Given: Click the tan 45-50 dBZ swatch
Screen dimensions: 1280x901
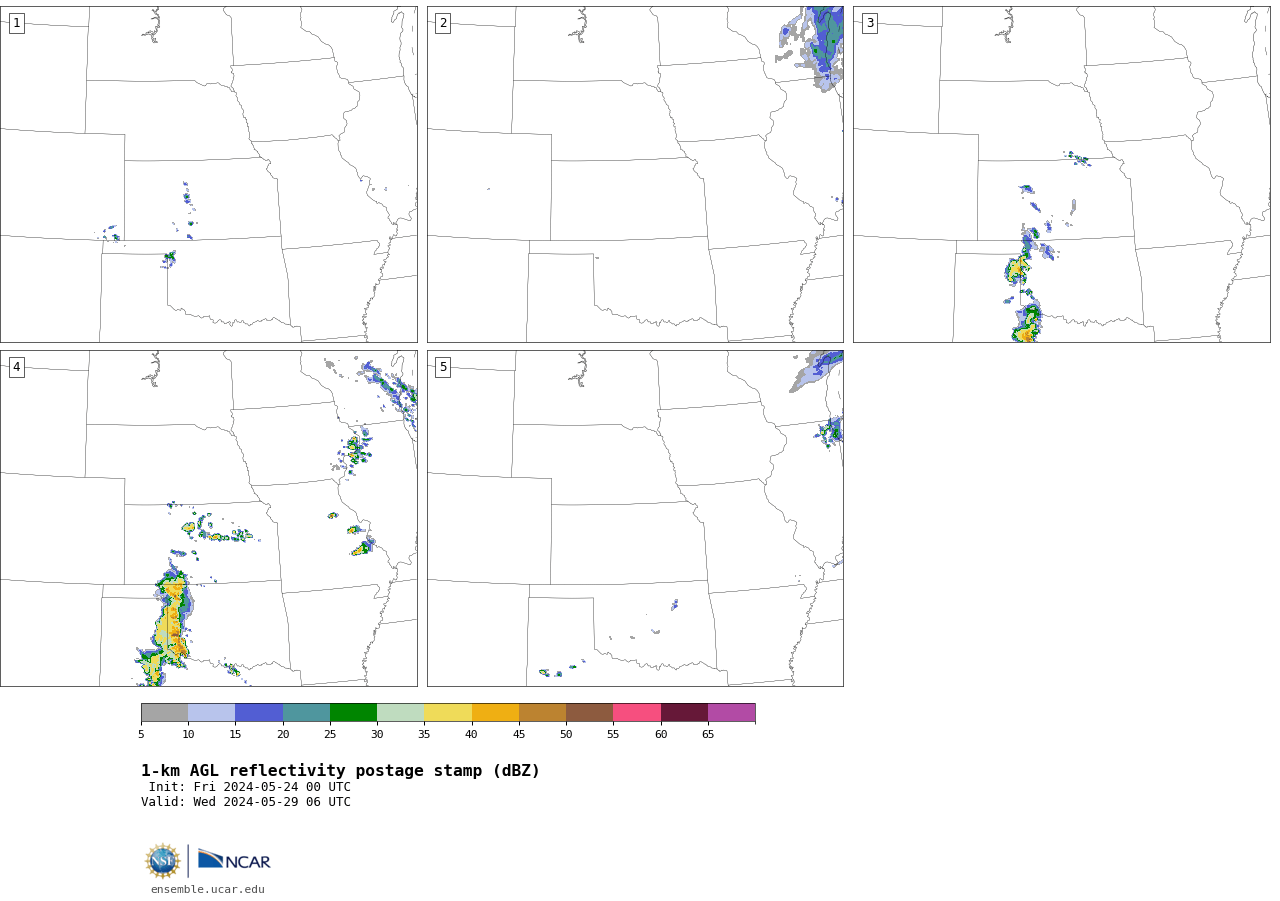Looking at the screenshot, I should pos(543,713).
